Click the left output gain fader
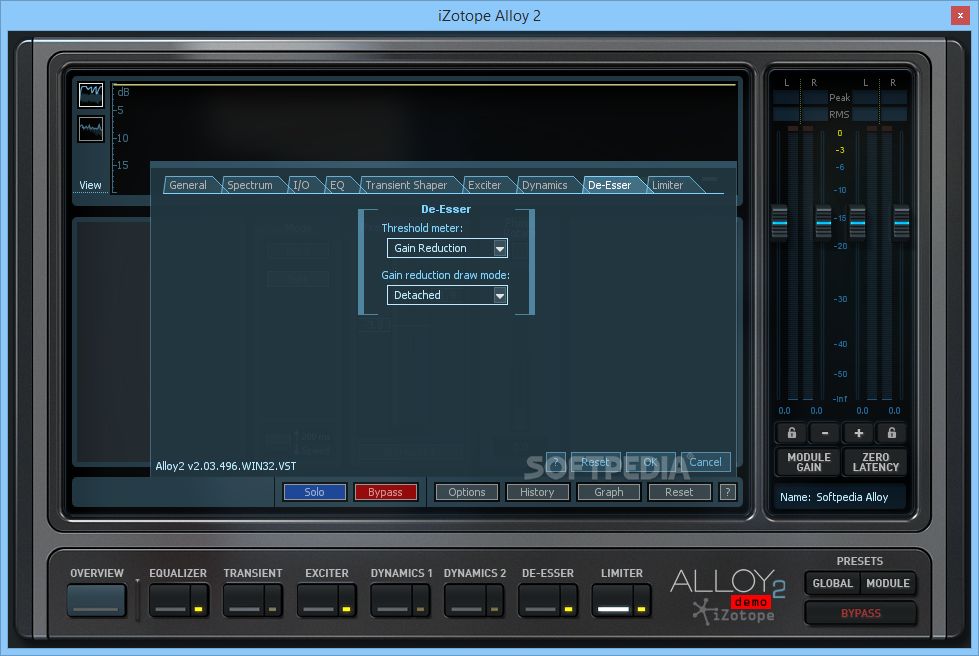This screenshot has width=979, height=656. click(x=858, y=222)
